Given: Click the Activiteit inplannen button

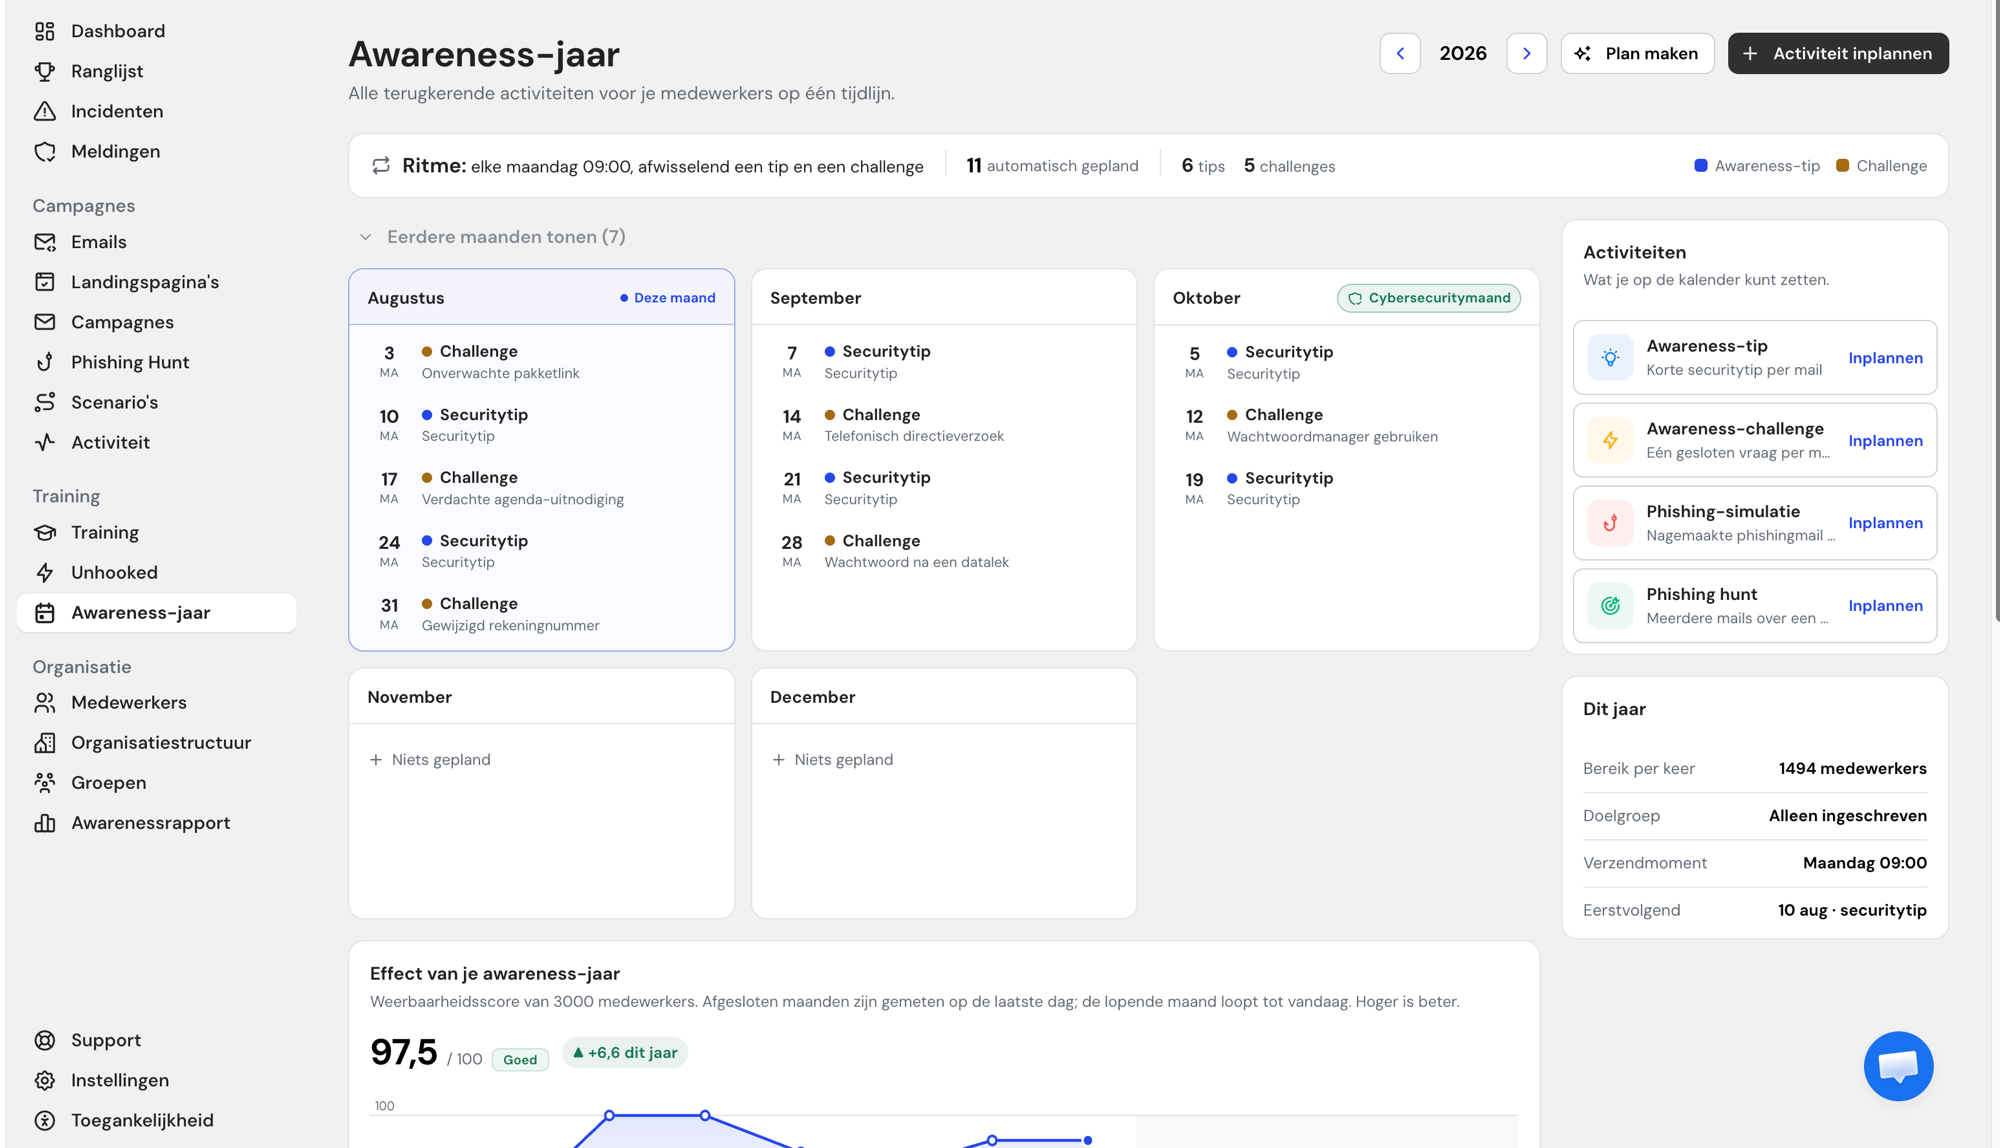Looking at the screenshot, I should click(x=1838, y=53).
